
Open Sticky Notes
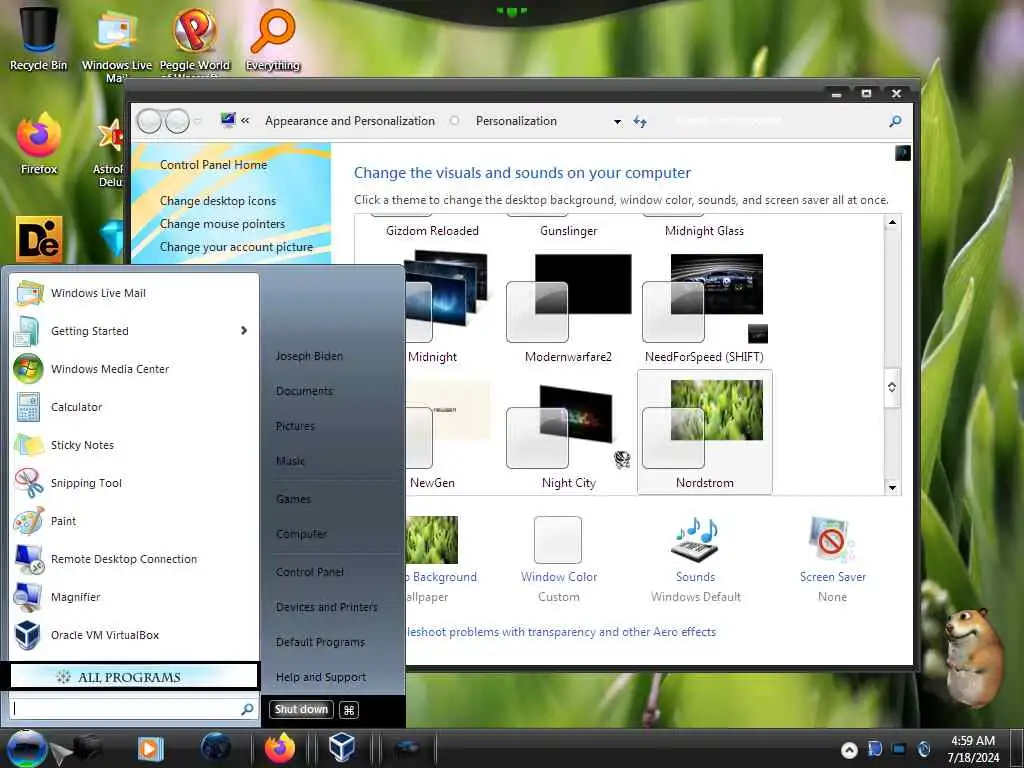click(134, 445)
